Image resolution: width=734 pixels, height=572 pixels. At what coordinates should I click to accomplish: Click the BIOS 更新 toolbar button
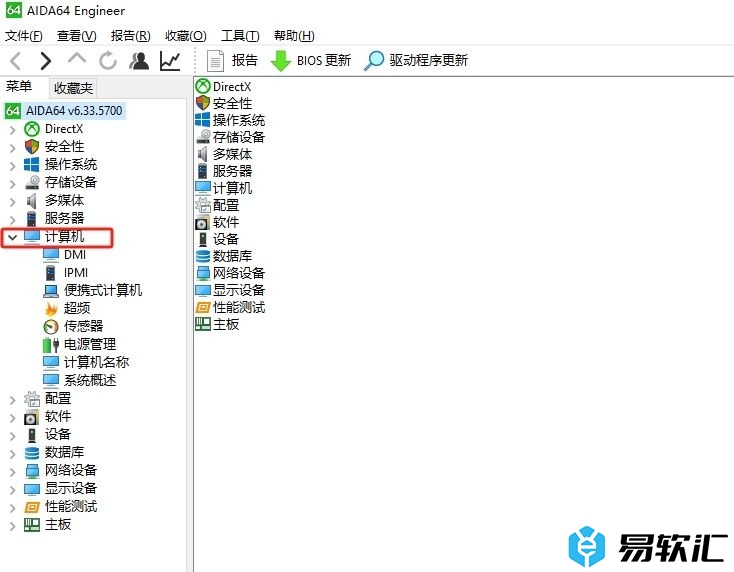pyautogui.click(x=311, y=61)
